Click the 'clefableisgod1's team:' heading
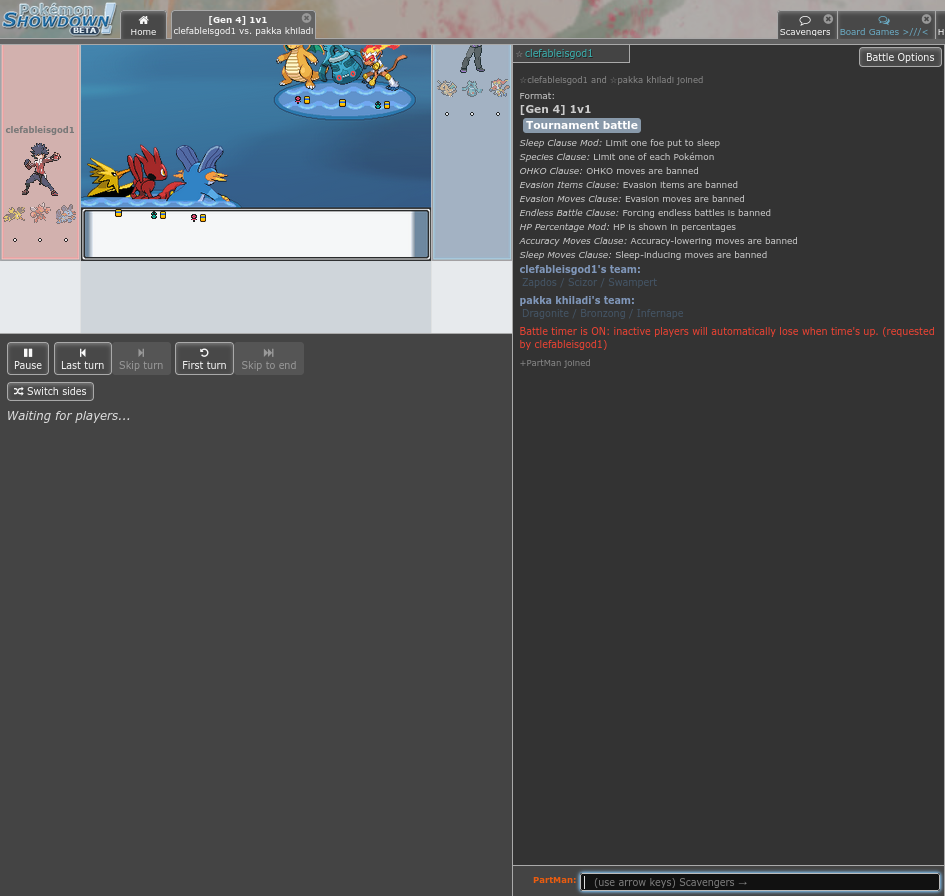The height and width of the screenshot is (896, 945). 580,269
